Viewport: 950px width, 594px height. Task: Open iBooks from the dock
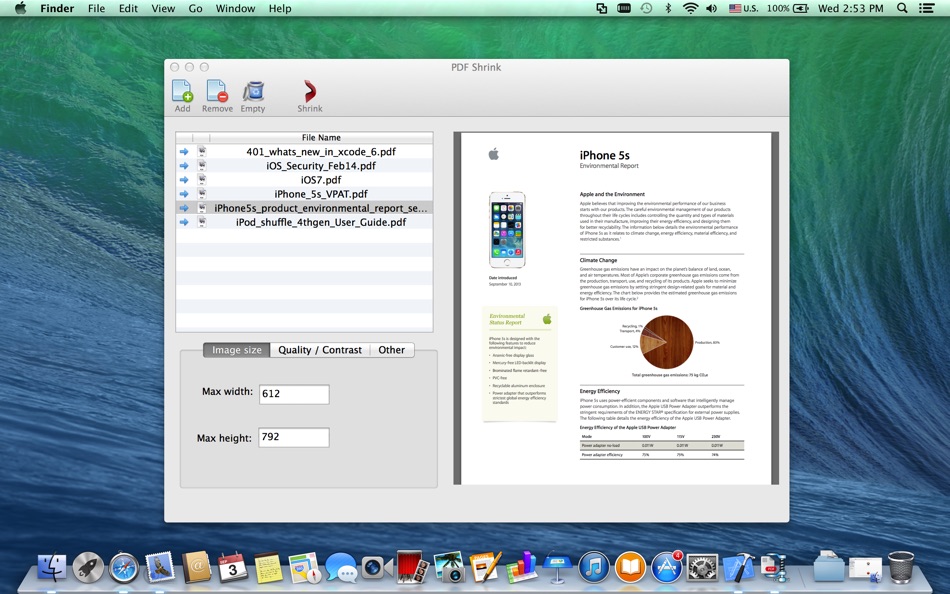[x=630, y=568]
